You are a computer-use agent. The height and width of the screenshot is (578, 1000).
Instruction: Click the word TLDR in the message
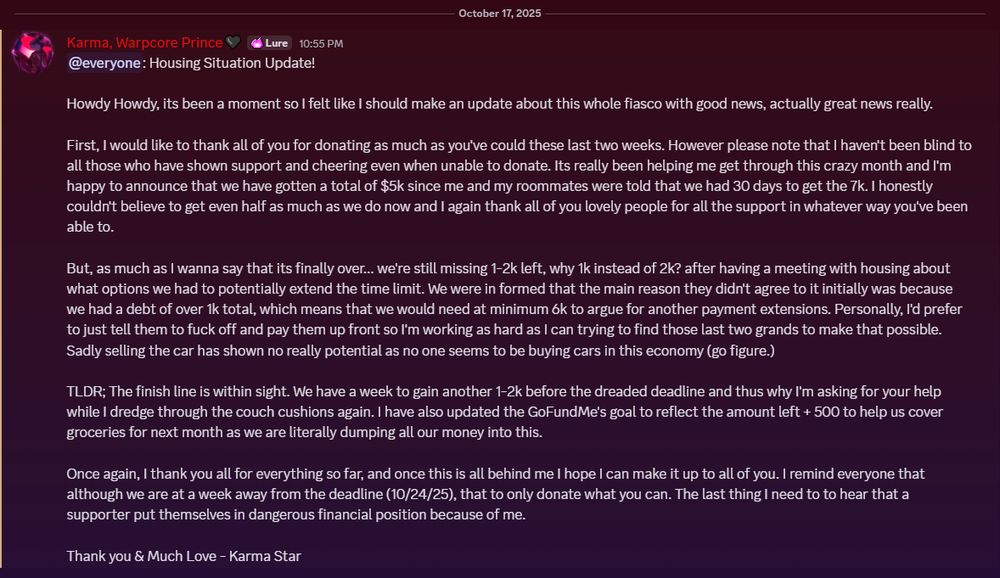point(82,391)
